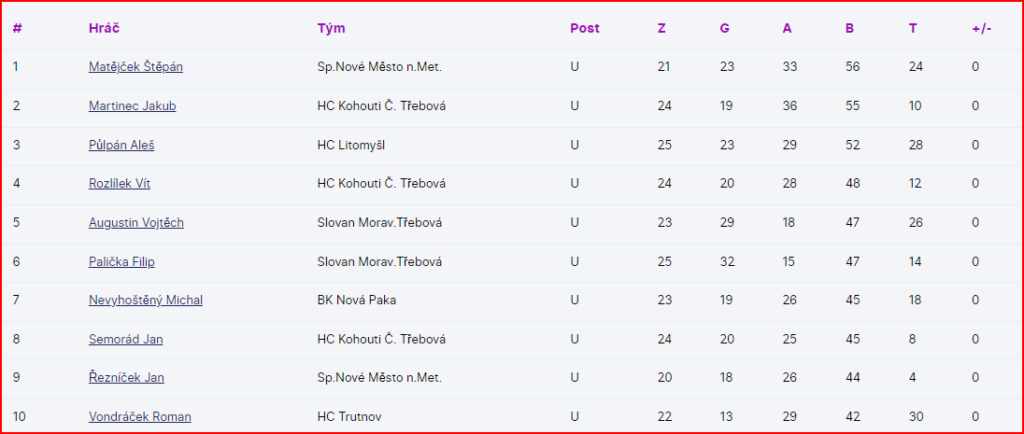Sort table by Hráč column header

tap(103, 28)
